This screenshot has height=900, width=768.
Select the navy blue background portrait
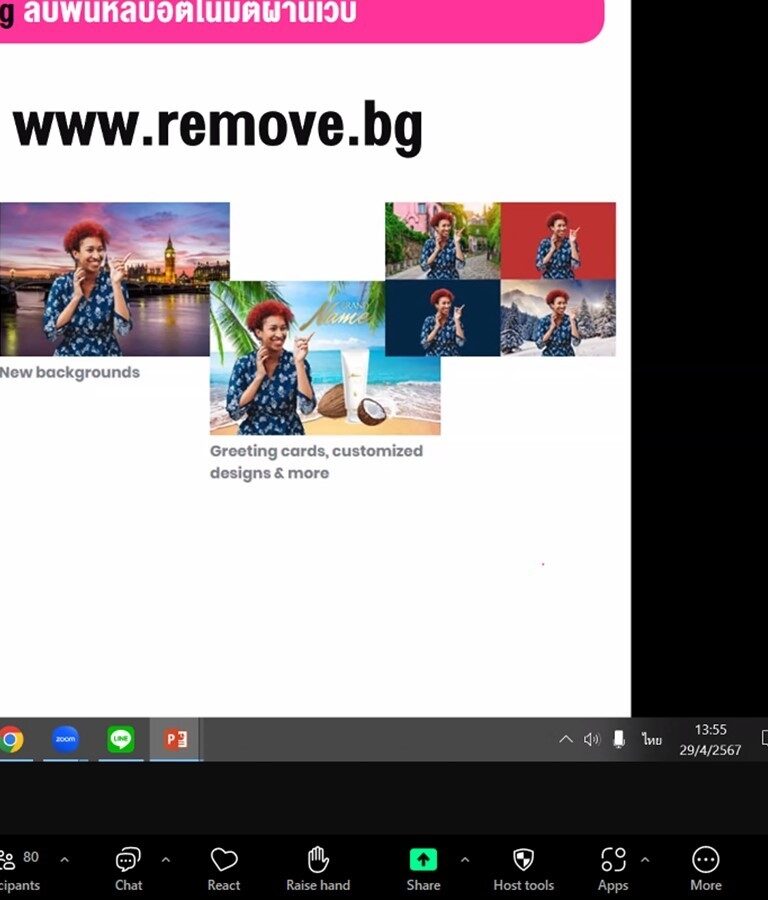(x=443, y=318)
